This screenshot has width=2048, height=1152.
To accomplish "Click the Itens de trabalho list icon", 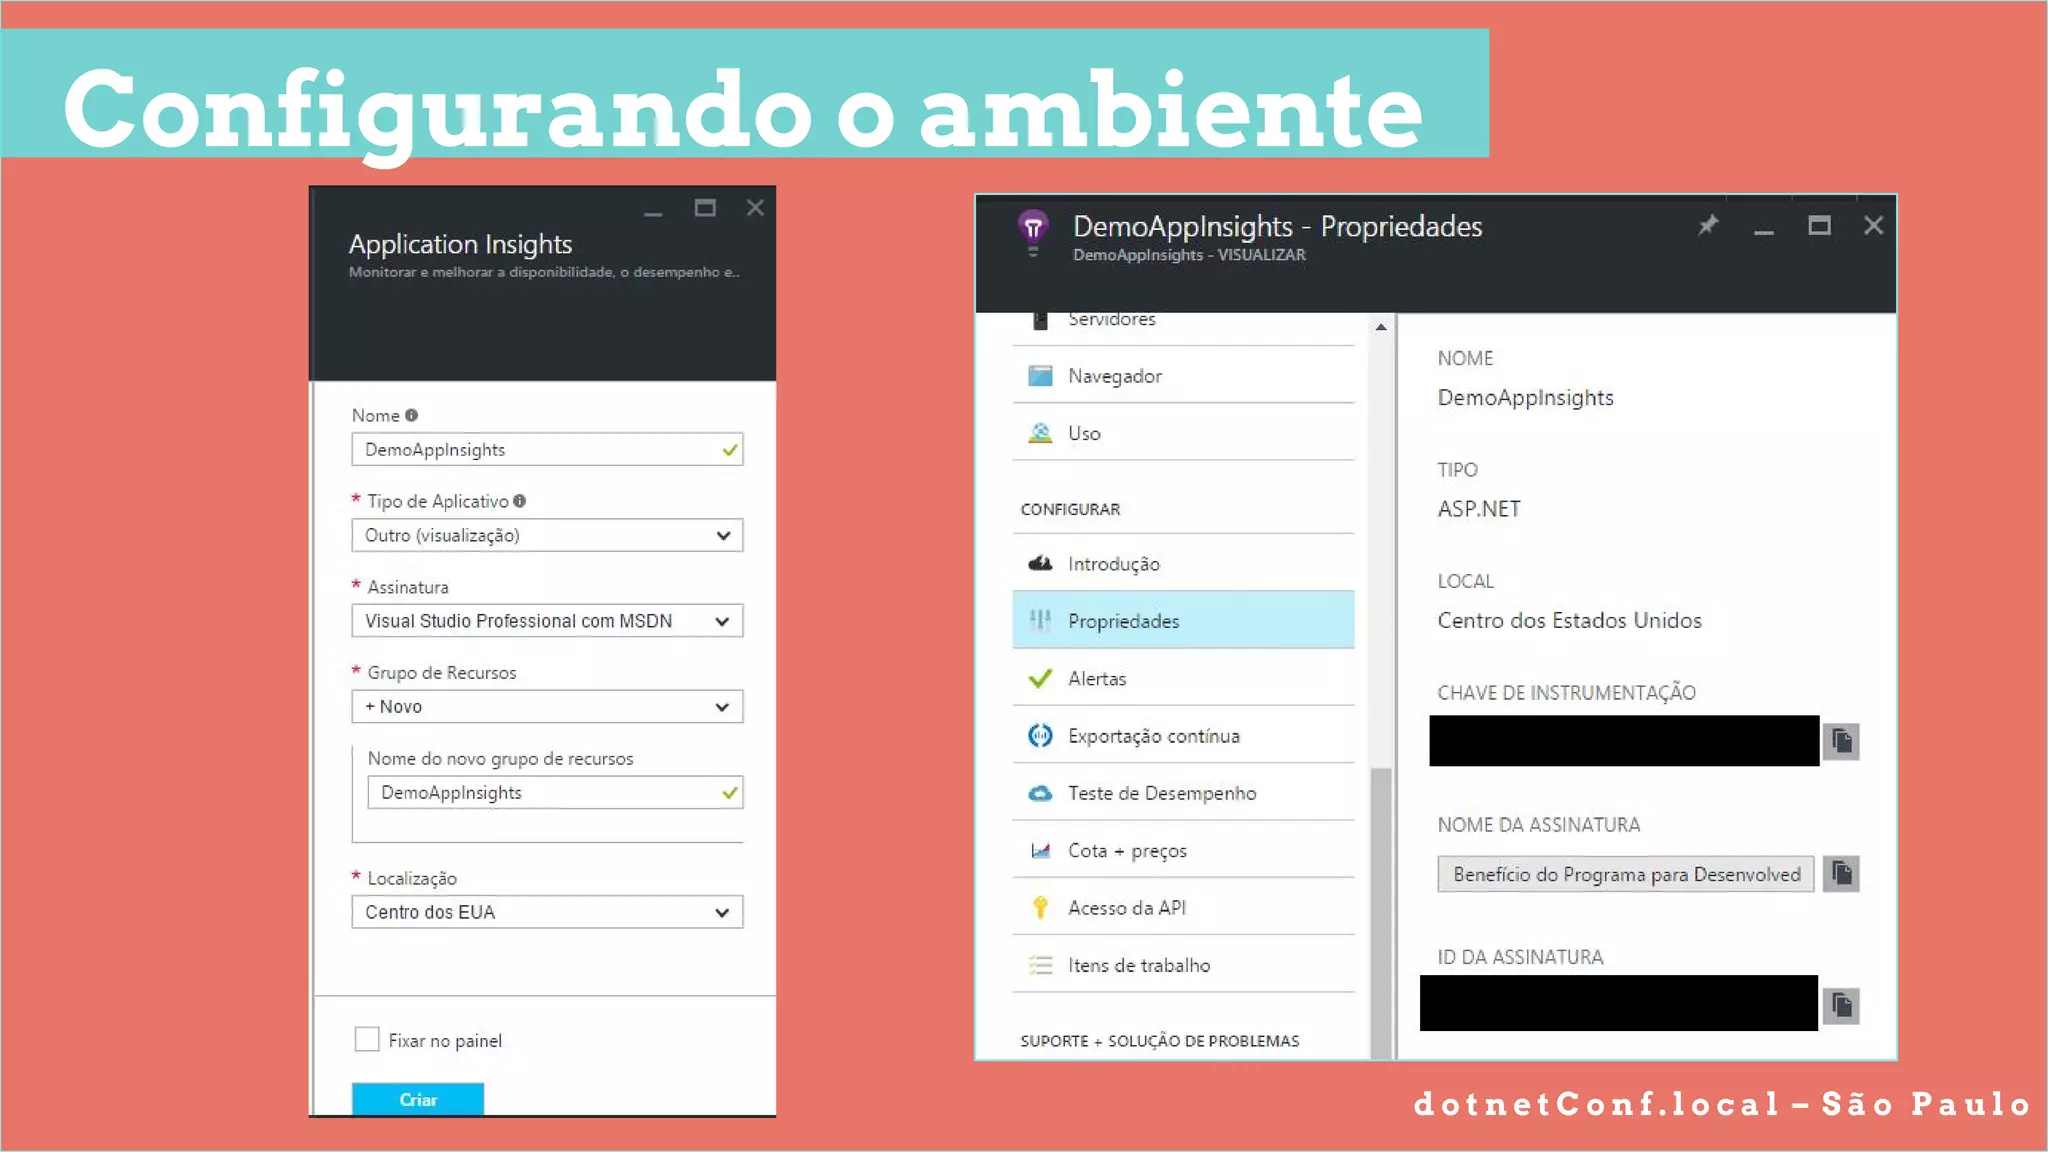I will [x=1040, y=965].
